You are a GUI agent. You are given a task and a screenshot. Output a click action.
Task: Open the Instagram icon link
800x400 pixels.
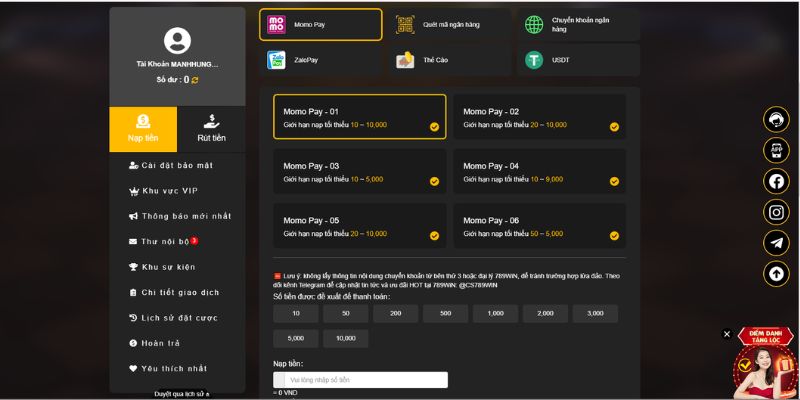(x=776, y=212)
